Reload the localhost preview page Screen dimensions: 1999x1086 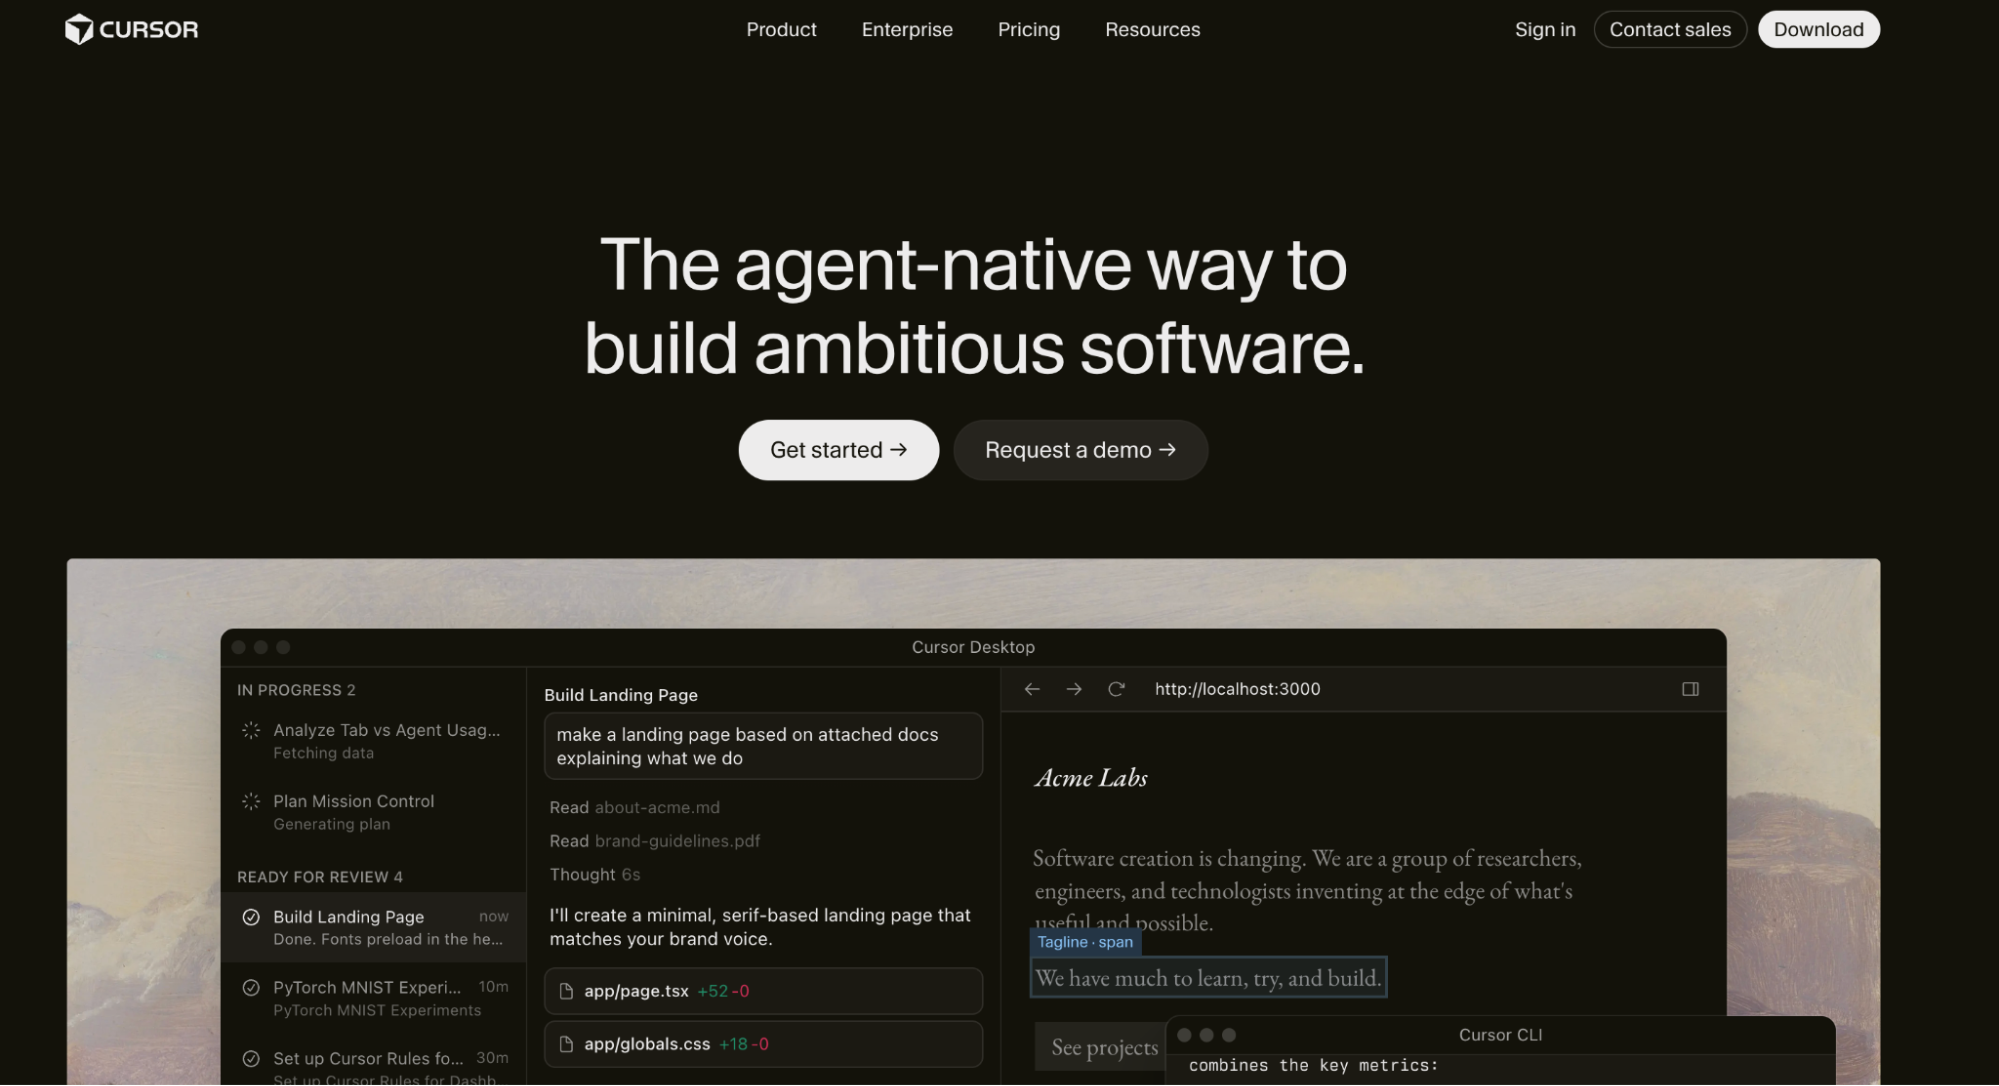coord(1116,689)
